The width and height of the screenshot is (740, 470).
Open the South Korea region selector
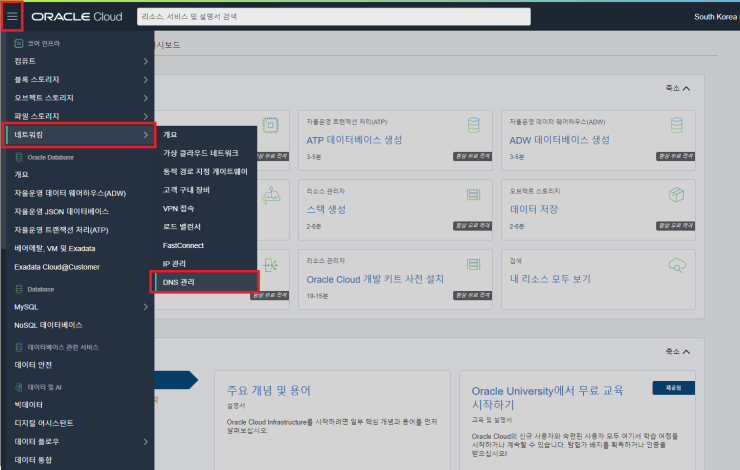(x=714, y=17)
